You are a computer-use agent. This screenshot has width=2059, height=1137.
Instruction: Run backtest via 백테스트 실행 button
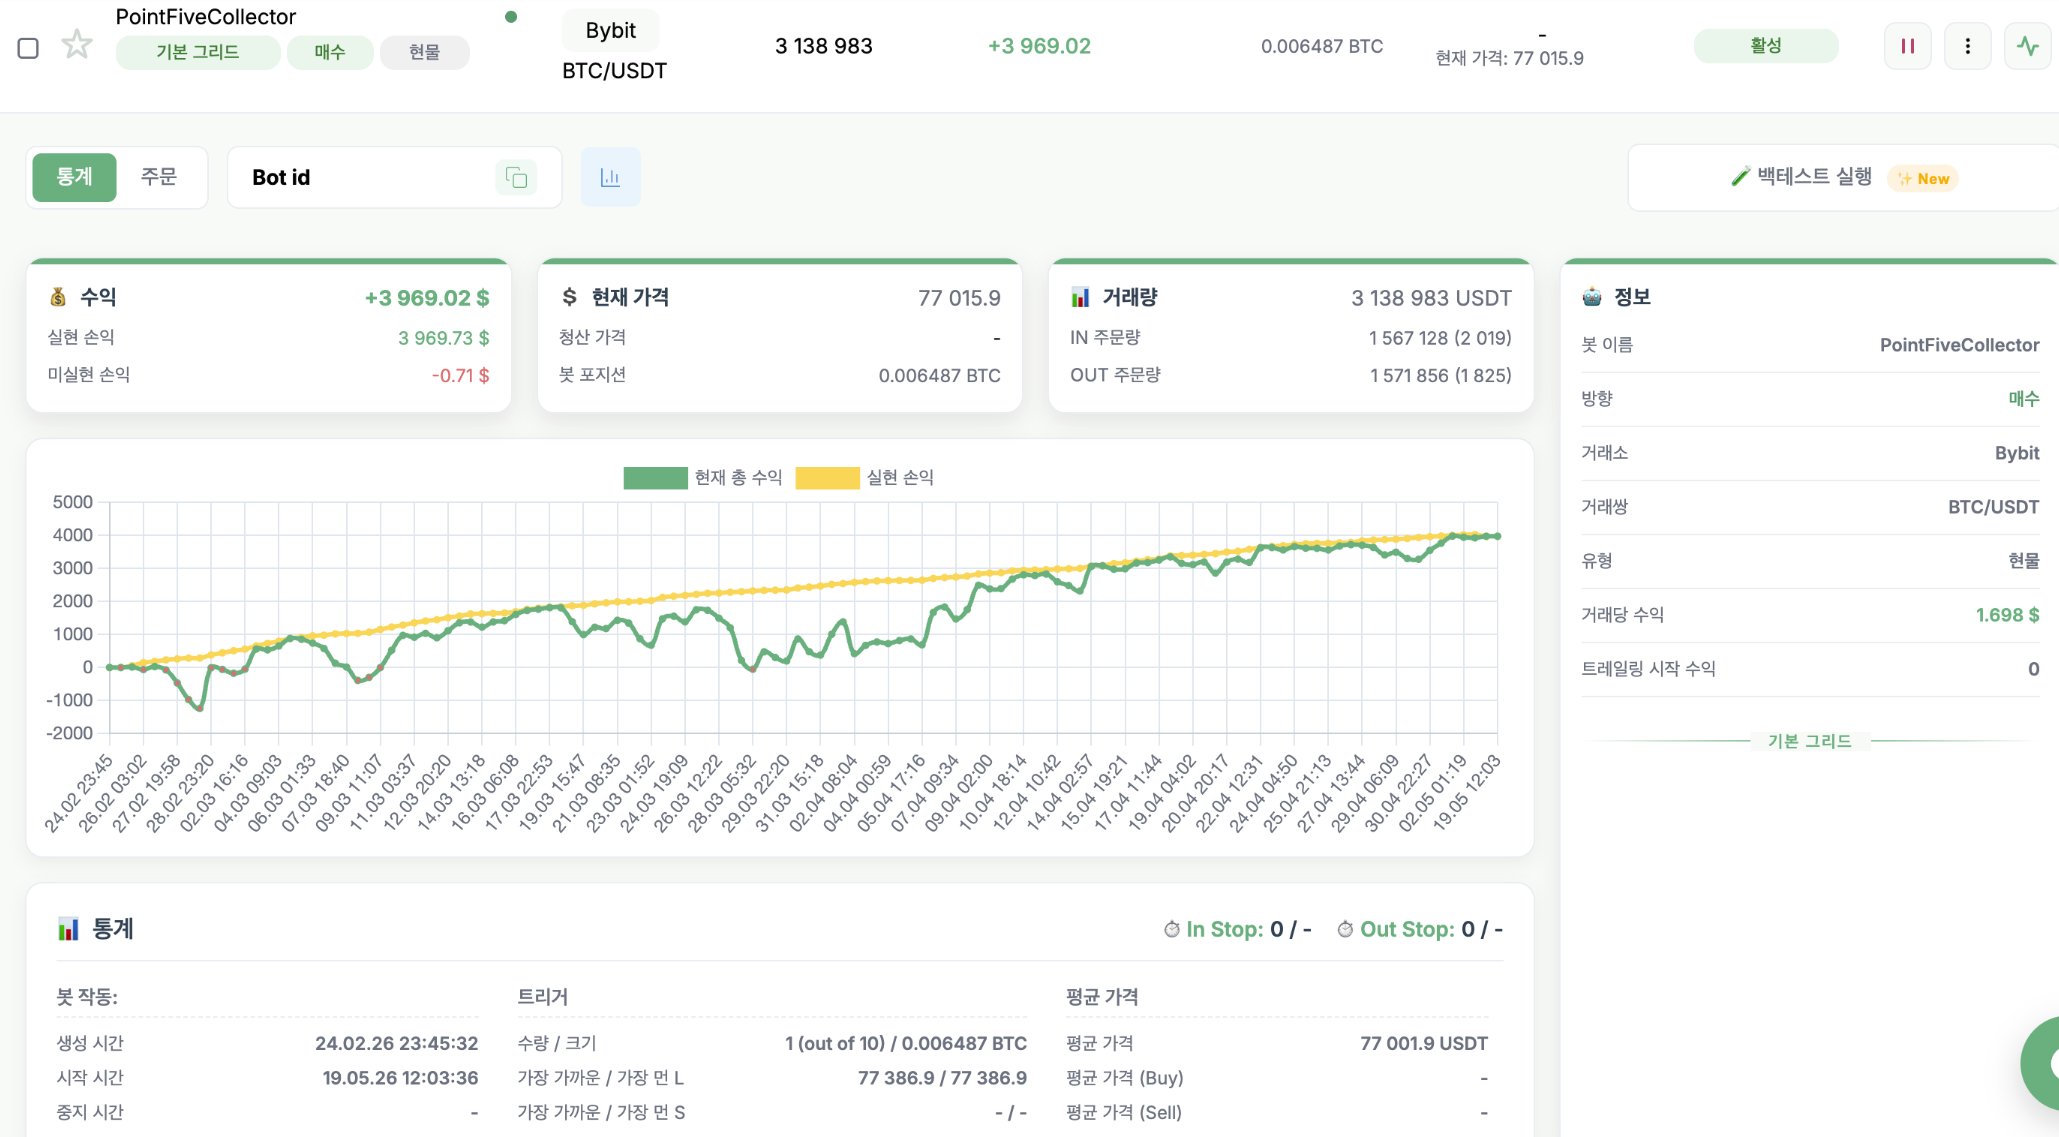tap(1842, 177)
